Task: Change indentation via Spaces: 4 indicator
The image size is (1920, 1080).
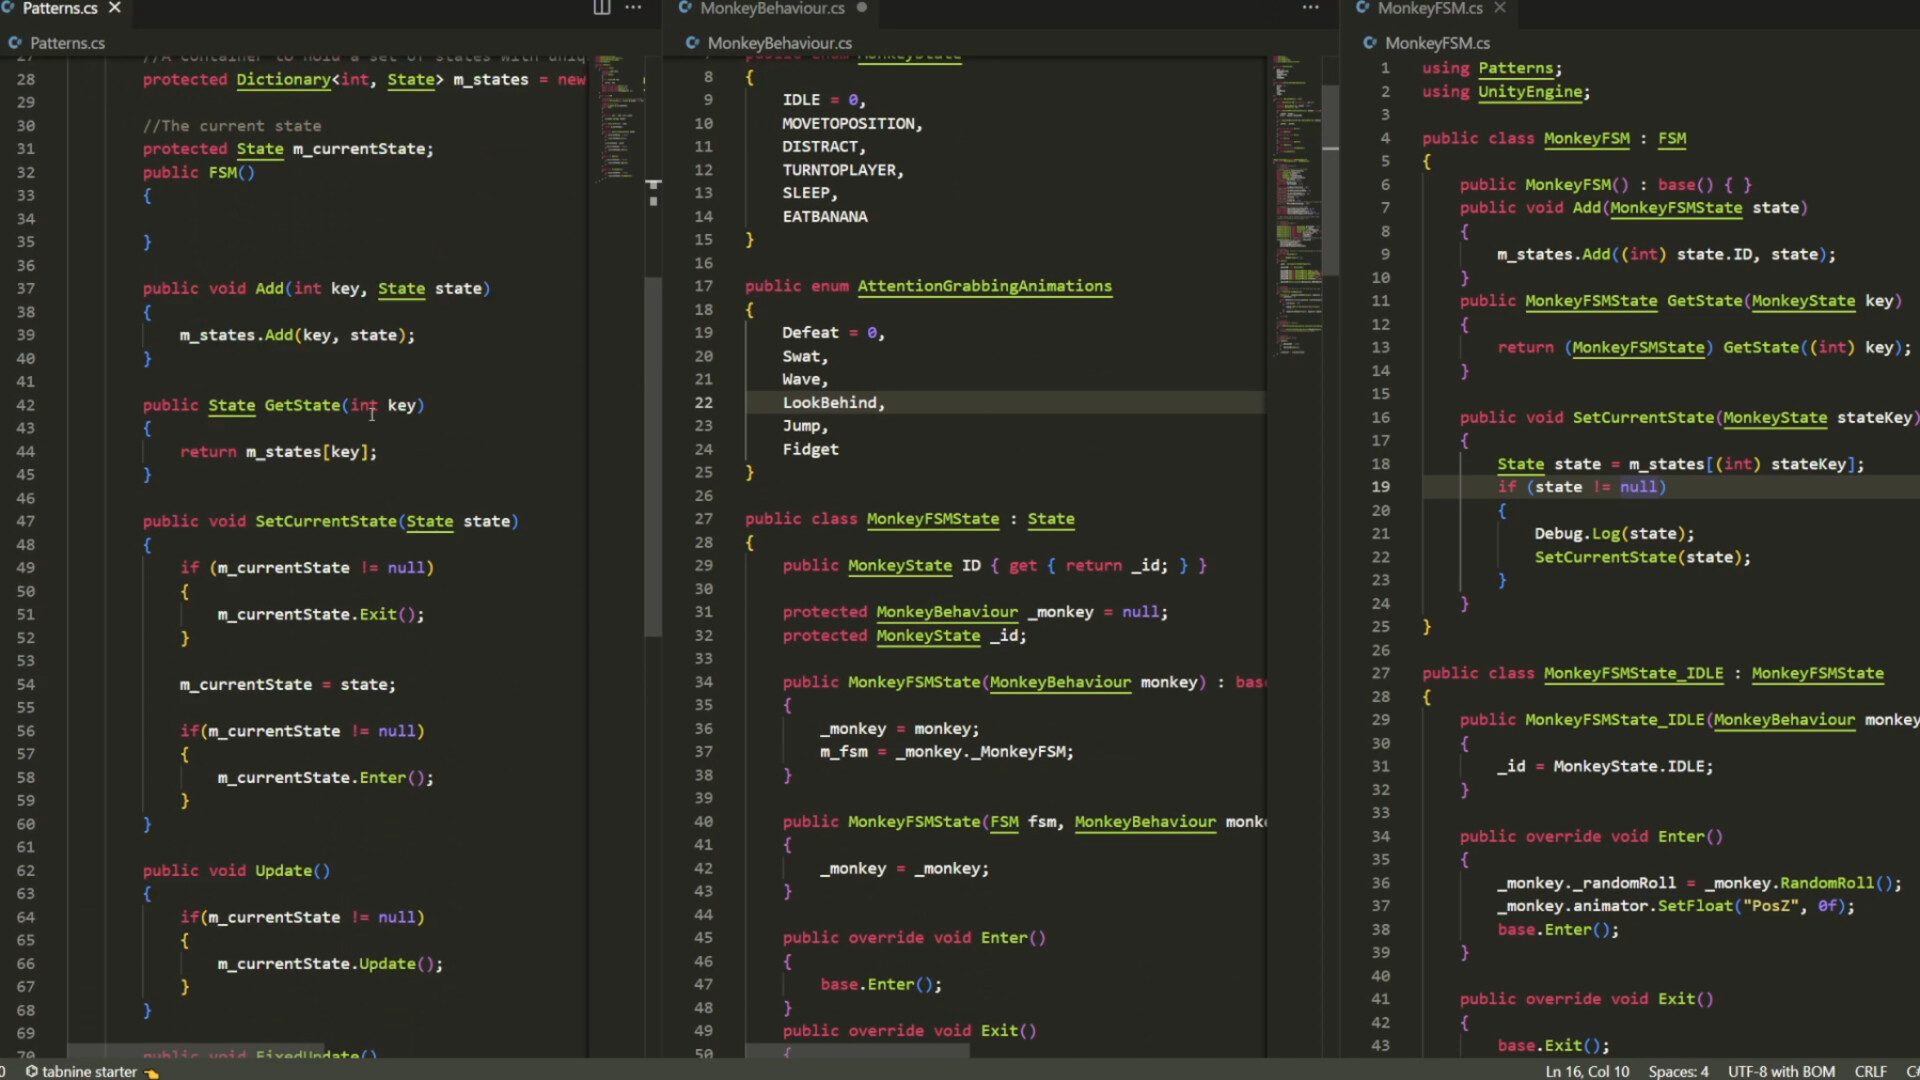Action: [x=1678, y=1071]
